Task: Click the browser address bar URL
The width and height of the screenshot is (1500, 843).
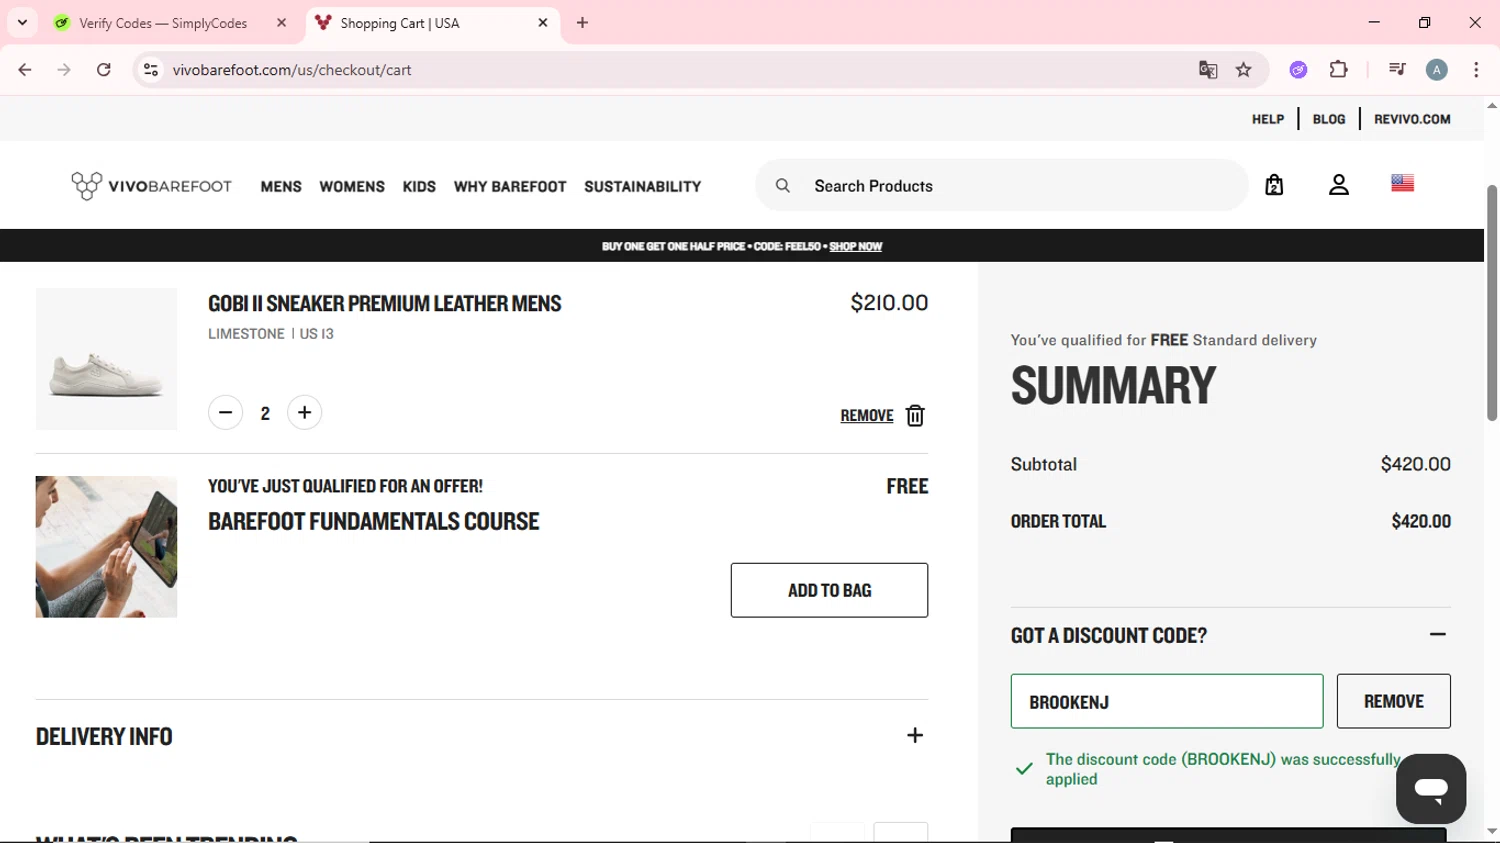Action: coord(292,70)
